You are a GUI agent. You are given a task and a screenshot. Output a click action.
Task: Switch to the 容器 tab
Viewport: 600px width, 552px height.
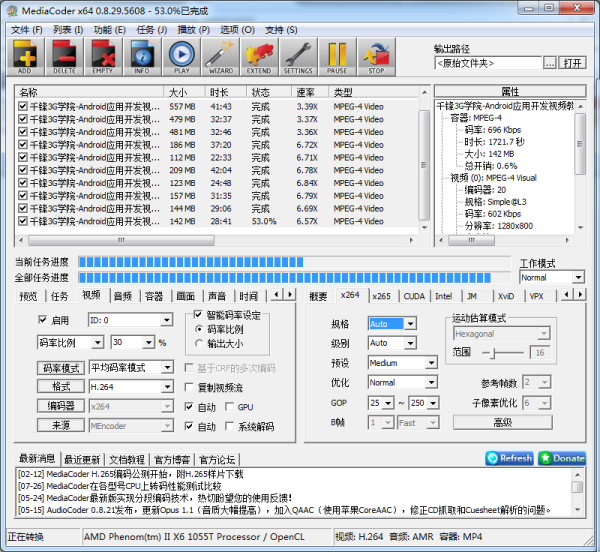(x=154, y=296)
